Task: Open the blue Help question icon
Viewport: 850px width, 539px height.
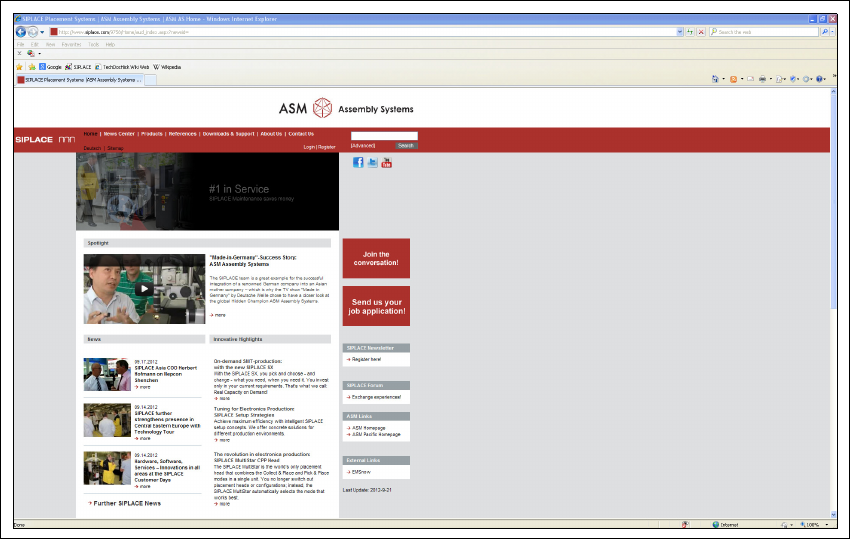Action: pyautogui.click(x=821, y=79)
